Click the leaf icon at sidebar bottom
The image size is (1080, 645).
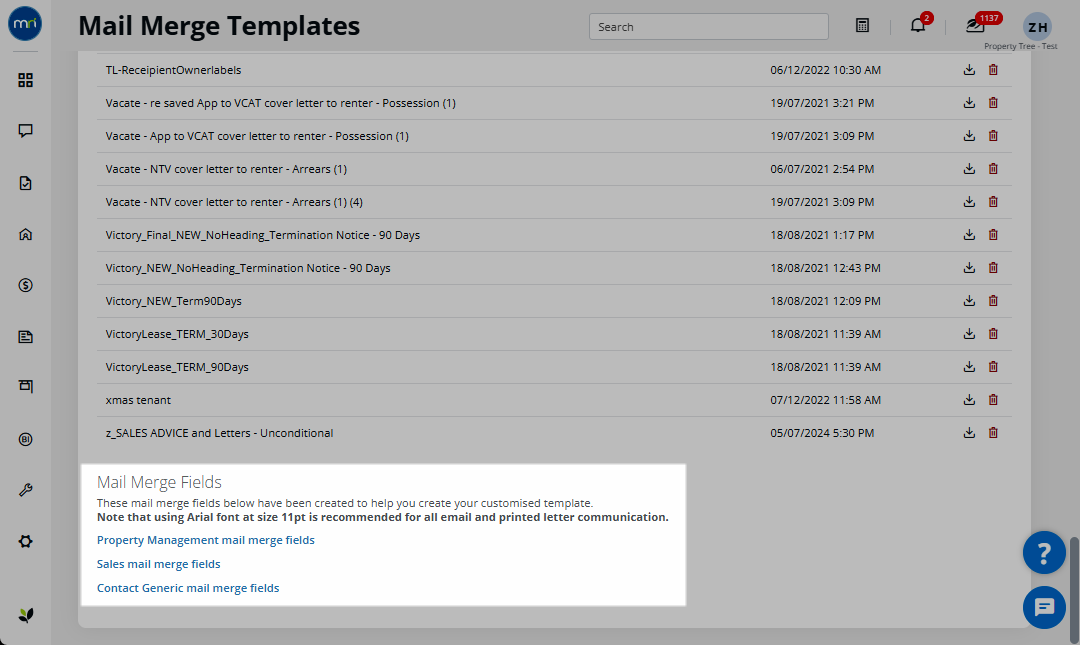tap(25, 615)
